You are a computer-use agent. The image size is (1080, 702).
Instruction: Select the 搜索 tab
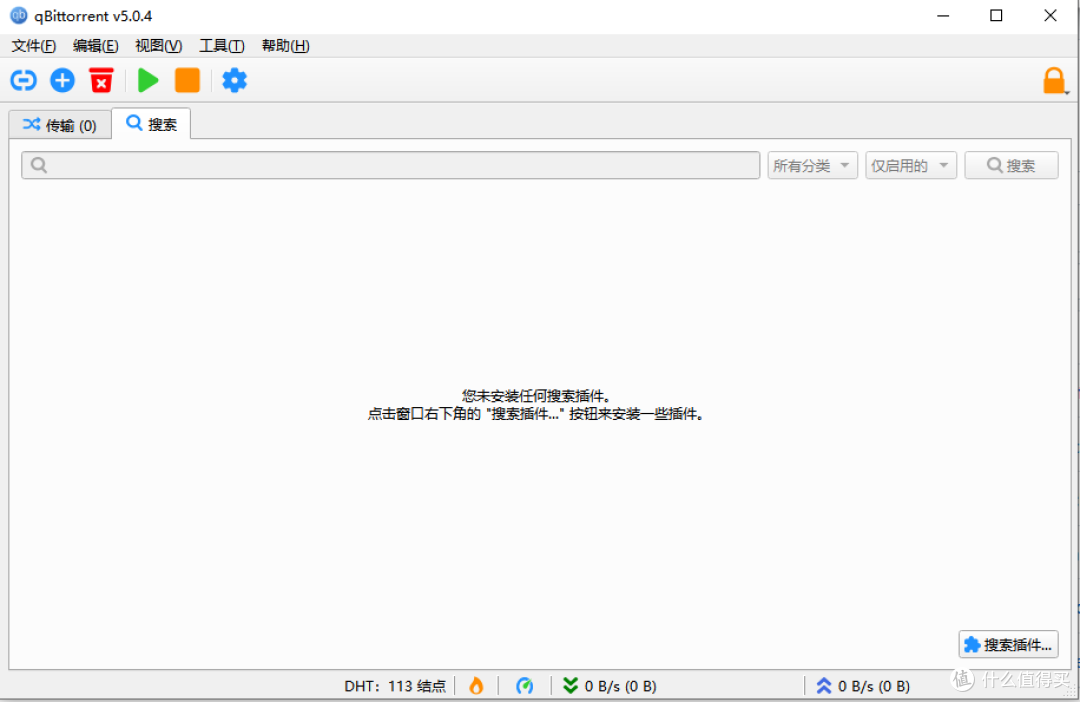(x=152, y=124)
